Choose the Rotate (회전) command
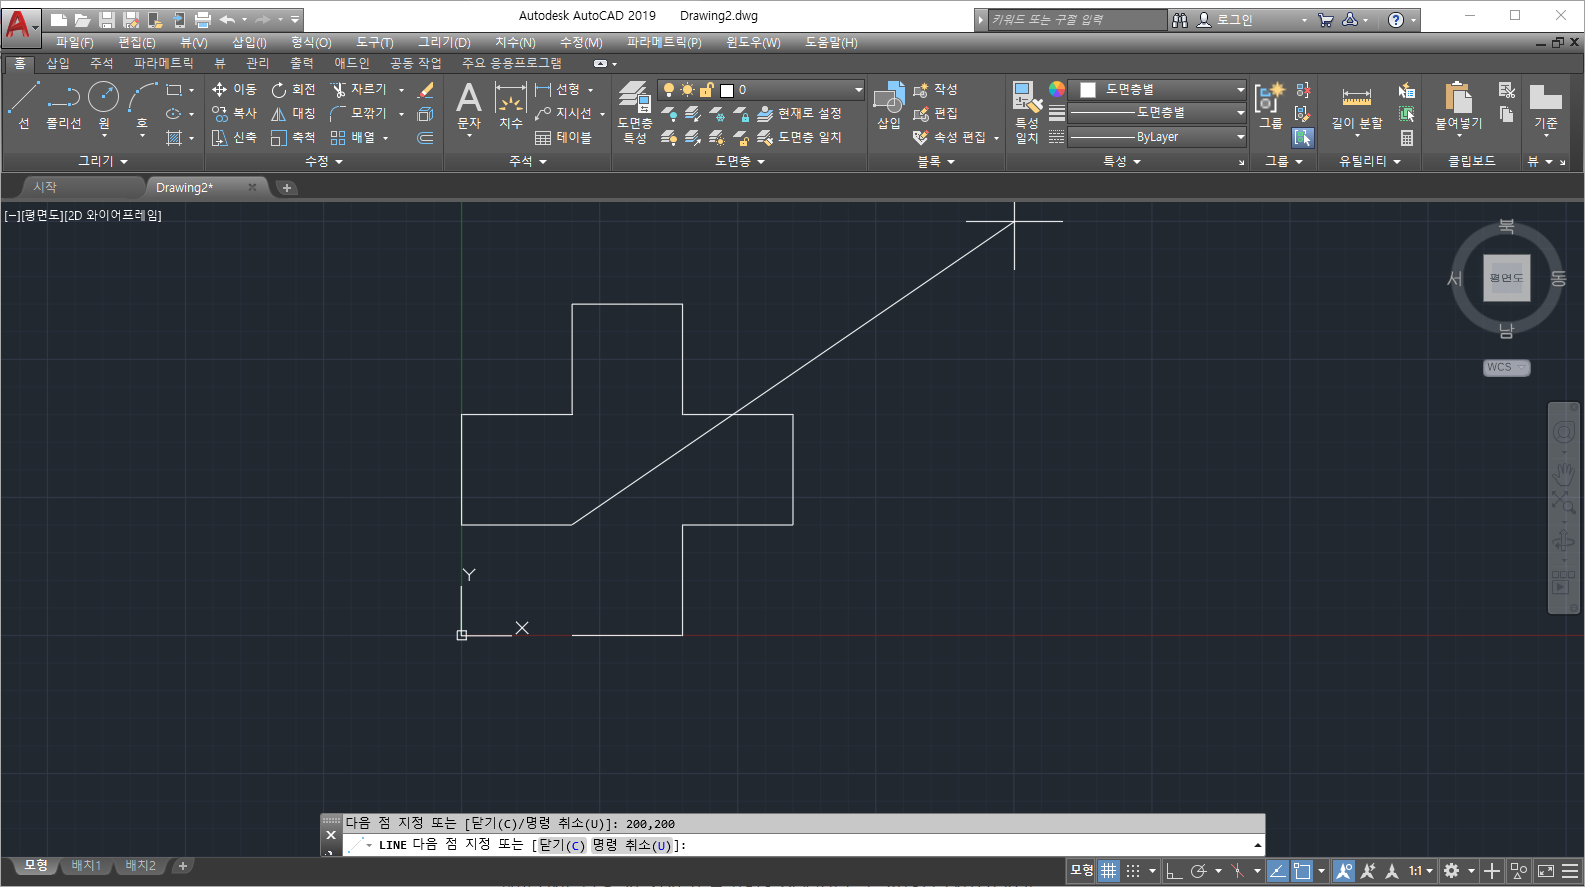Image resolution: width=1585 pixels, height=887 pixels. [293, 89]
